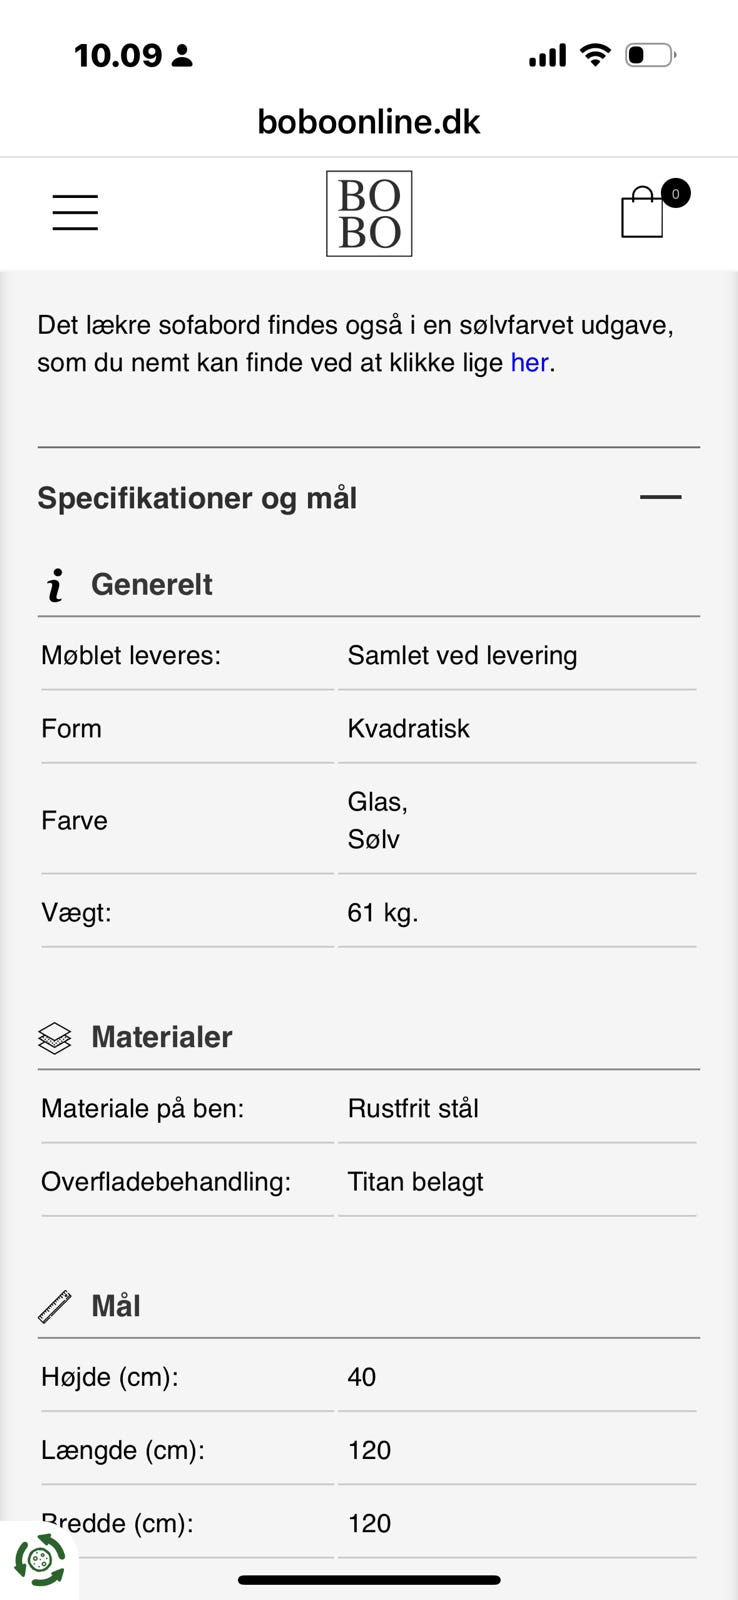Image resolution: width=738 pixels, height=1600 pixels.
Task: Click the Mål ruler icon
Action: click(55, 1306)
